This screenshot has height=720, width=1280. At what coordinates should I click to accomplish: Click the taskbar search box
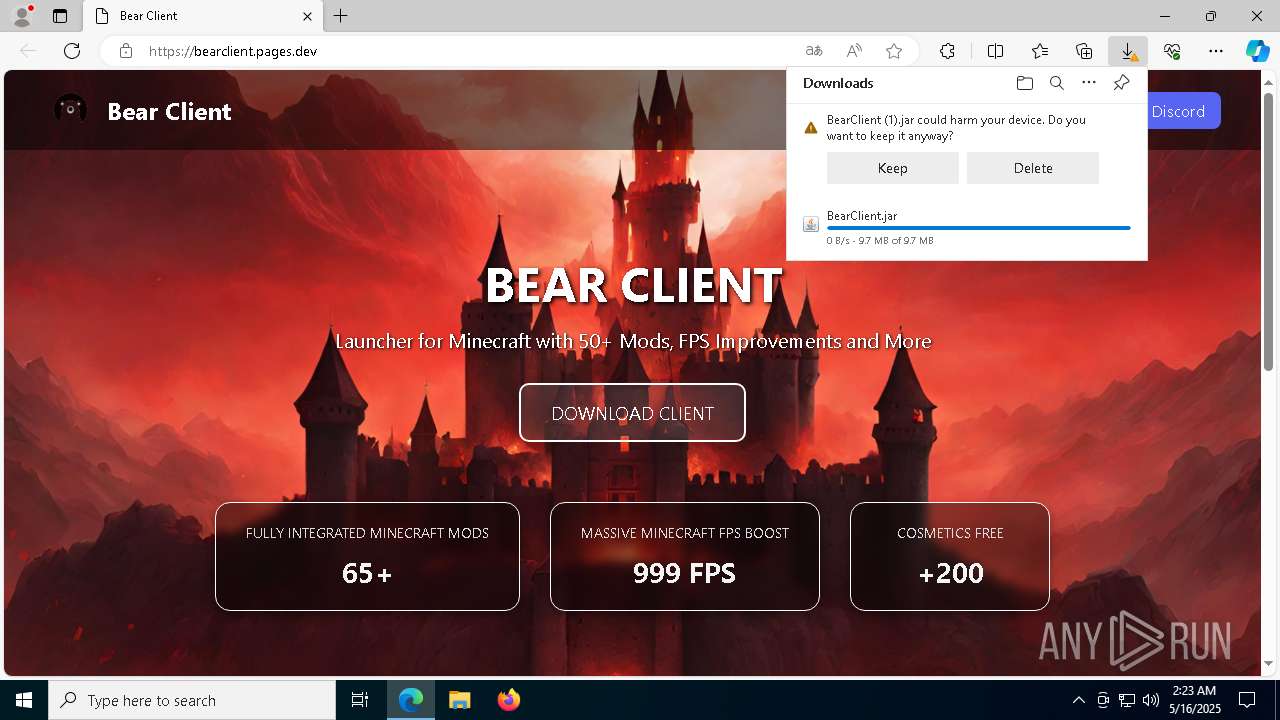pyautogui.click(x=192, y=700)
